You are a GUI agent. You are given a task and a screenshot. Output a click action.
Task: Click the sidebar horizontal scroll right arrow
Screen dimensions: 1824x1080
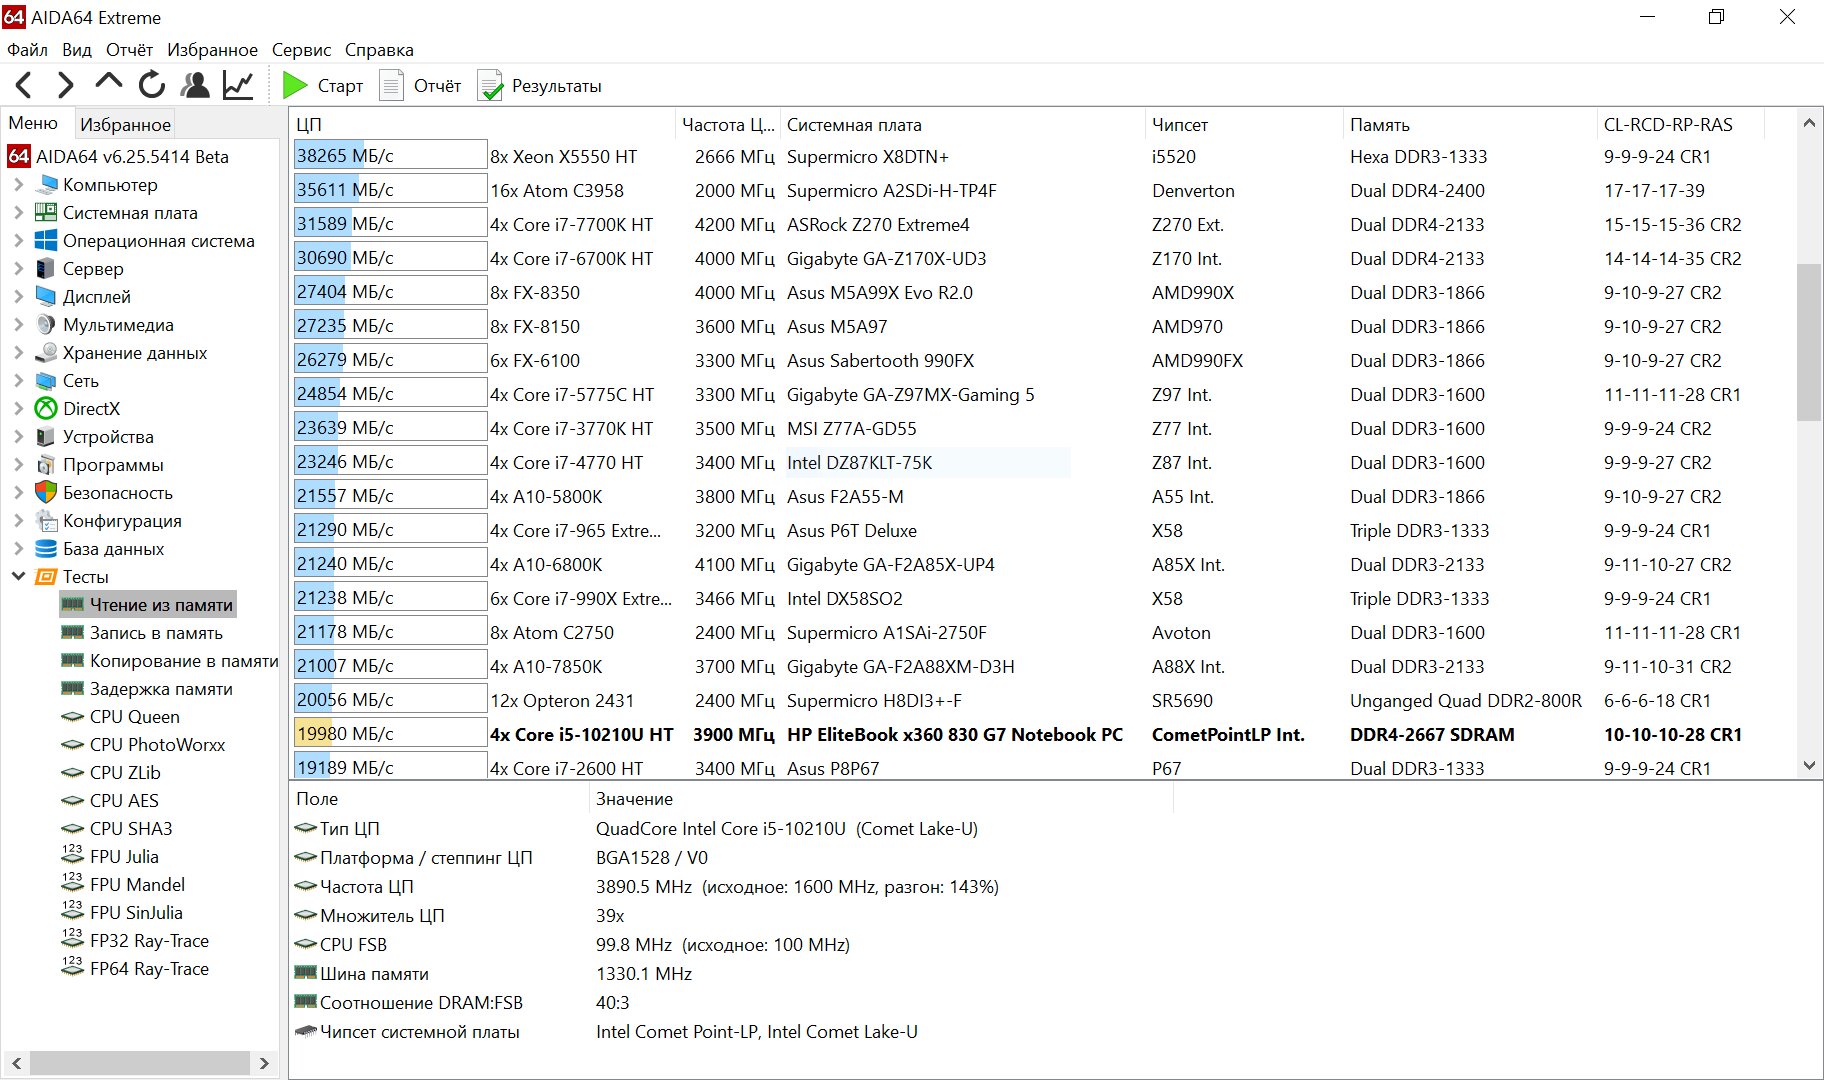pyautogui.click(x=264, y=1063)
